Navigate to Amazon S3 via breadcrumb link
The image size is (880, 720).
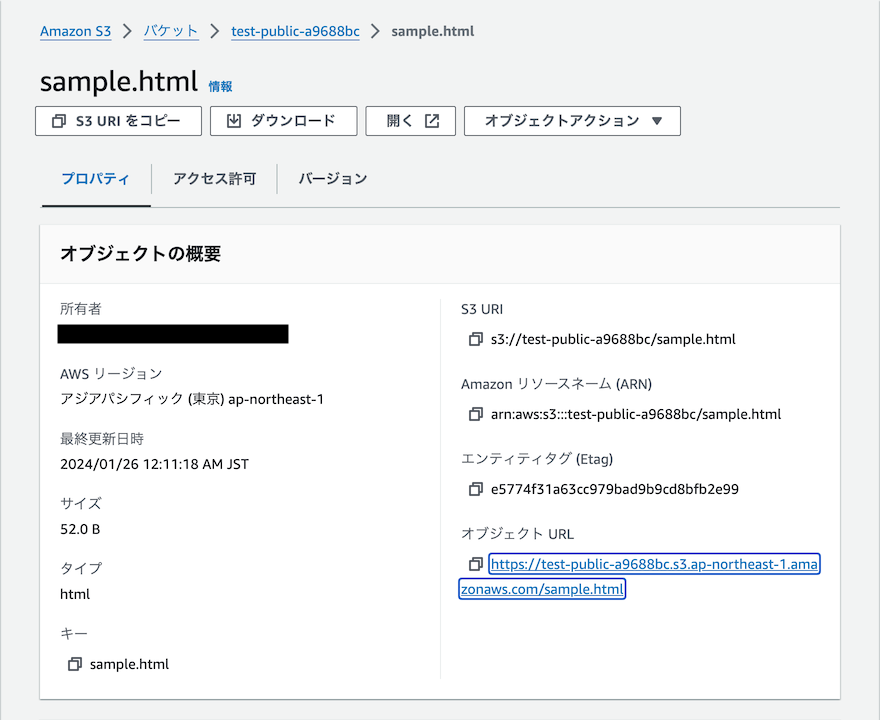(76, 31)
